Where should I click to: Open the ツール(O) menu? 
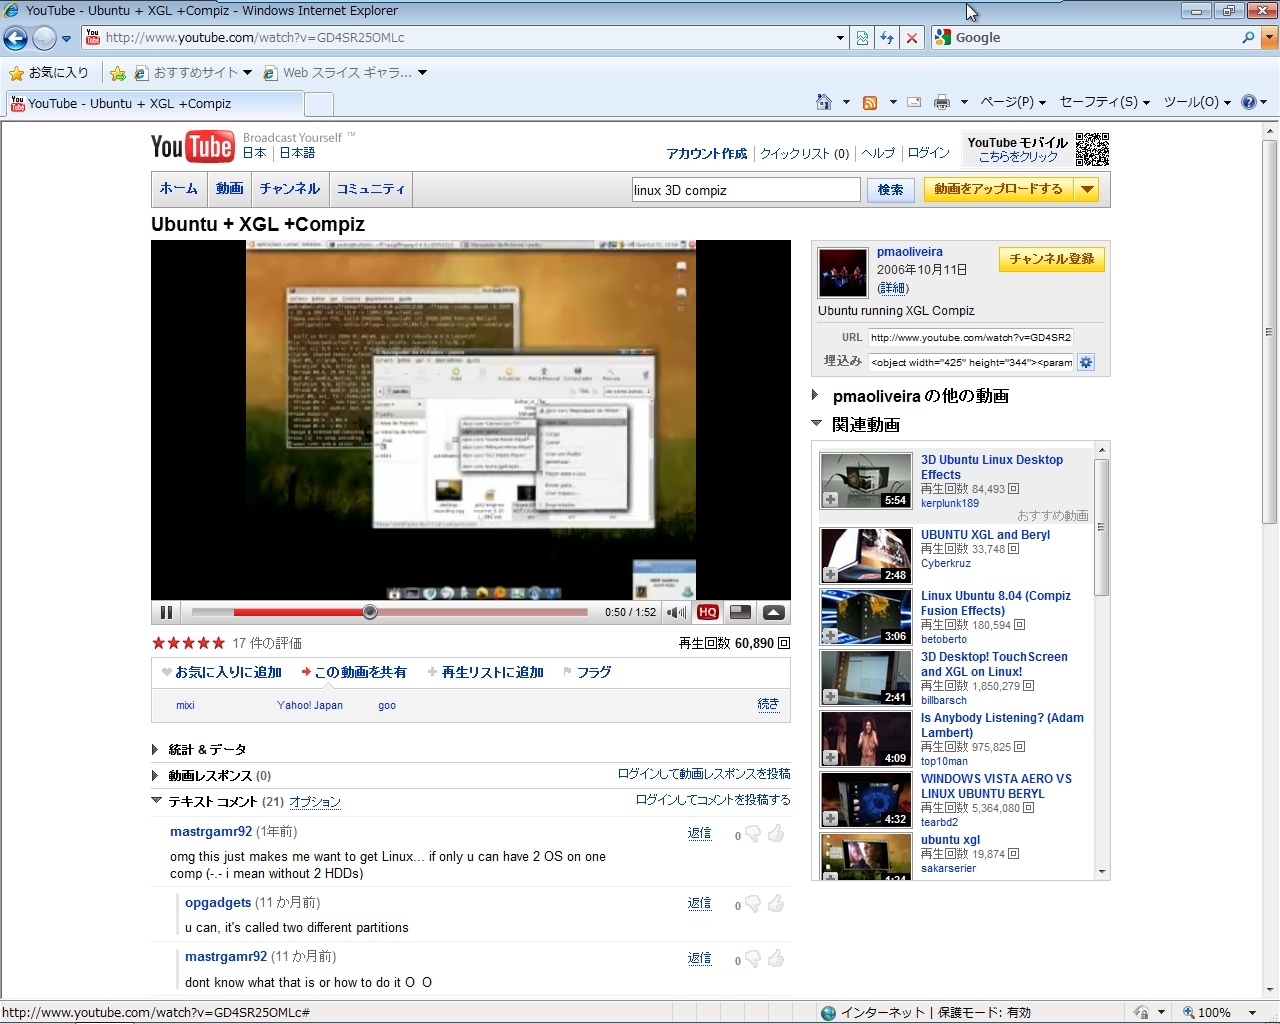click(x=1197, y=102)
